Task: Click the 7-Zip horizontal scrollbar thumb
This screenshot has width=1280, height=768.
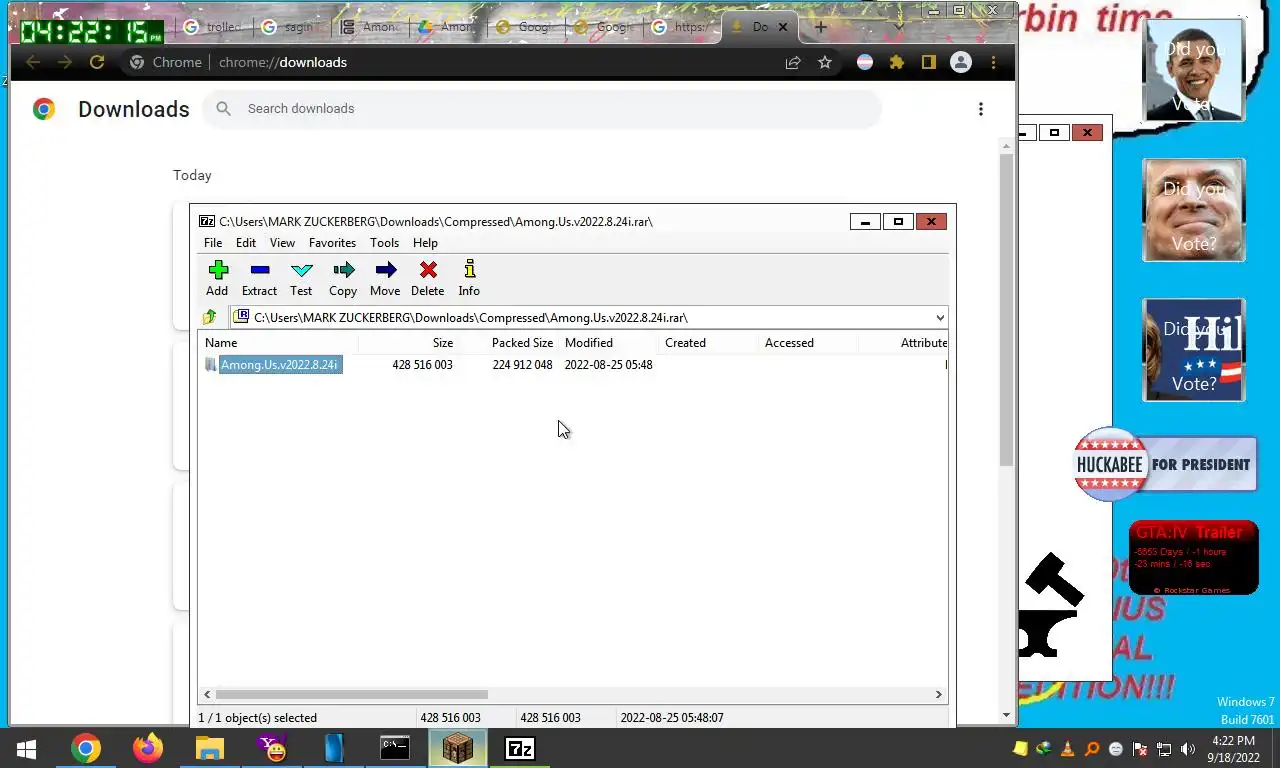Action: pos(352,694)
